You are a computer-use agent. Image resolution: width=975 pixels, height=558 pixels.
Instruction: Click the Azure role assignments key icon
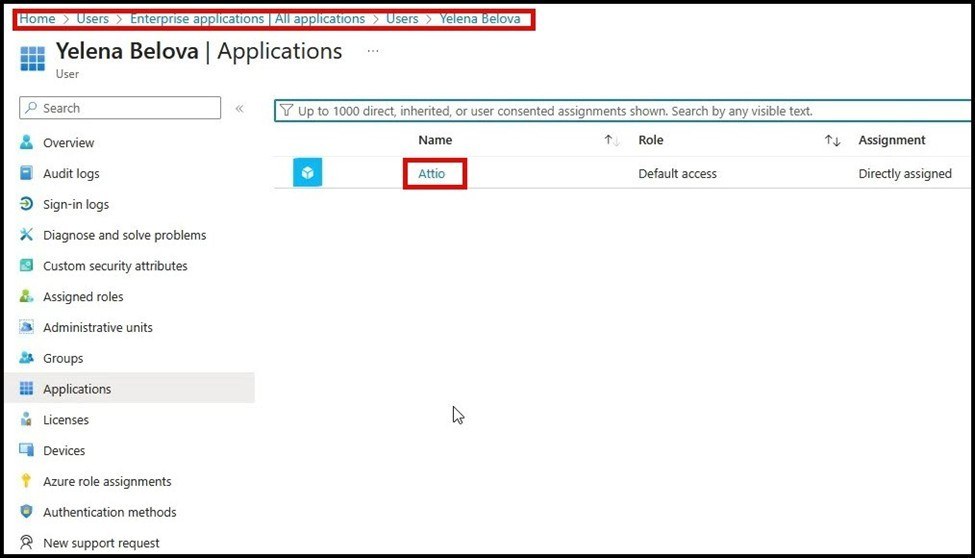[27, 482]
